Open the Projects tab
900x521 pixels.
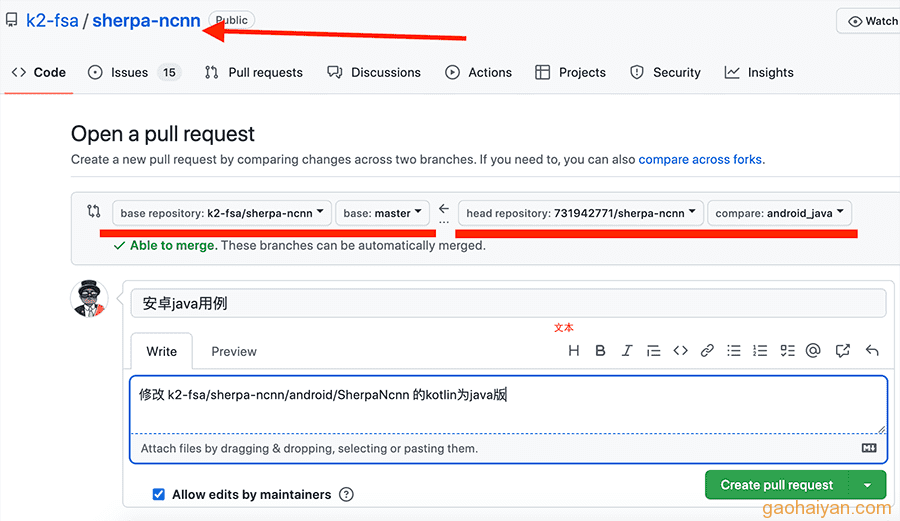[570, 72]
